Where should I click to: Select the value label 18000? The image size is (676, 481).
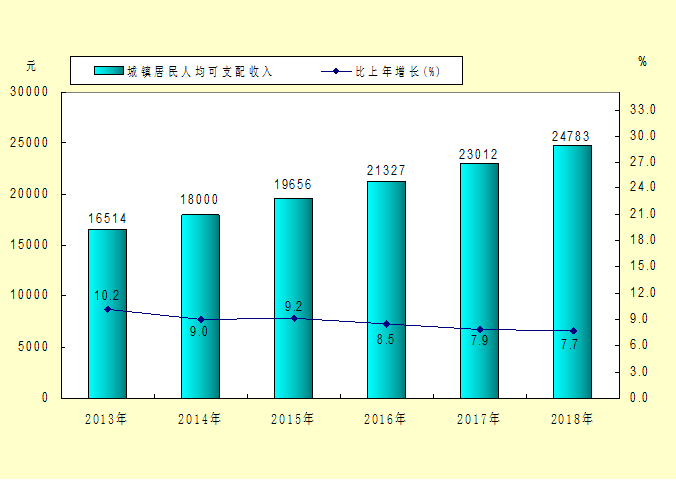199,199
